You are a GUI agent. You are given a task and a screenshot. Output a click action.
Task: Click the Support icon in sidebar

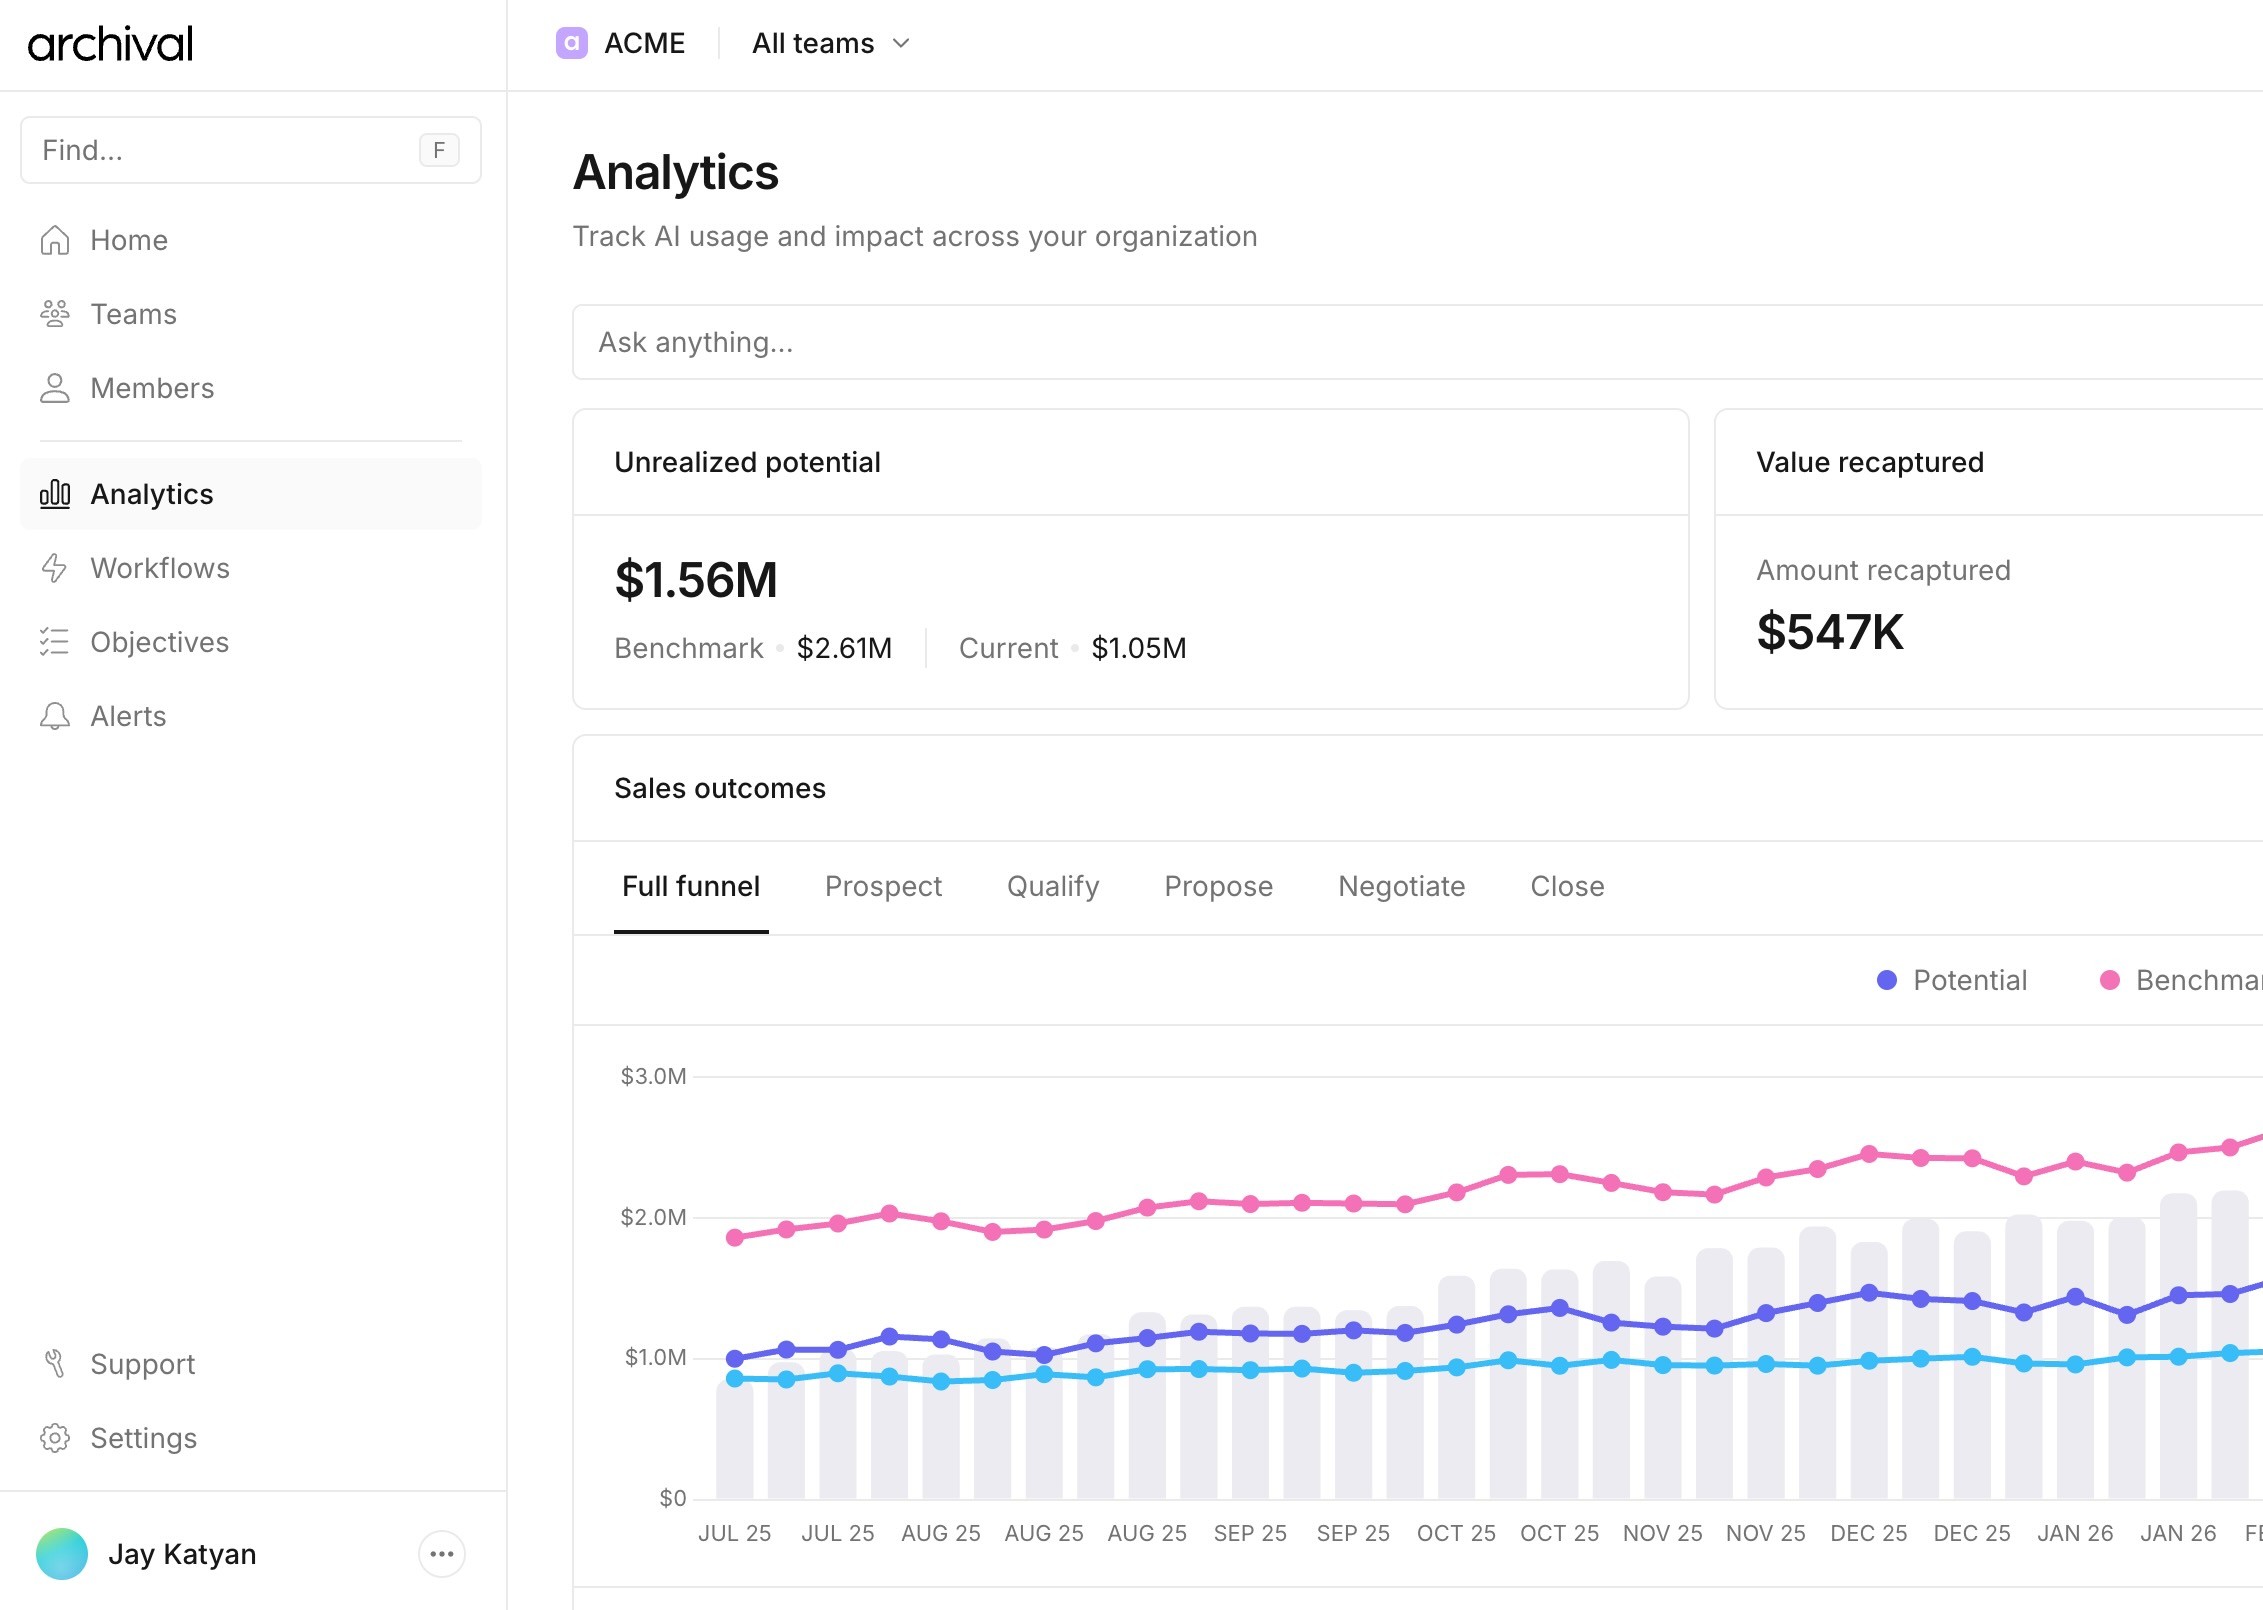pyautogui.click(x=55, y=1364)
